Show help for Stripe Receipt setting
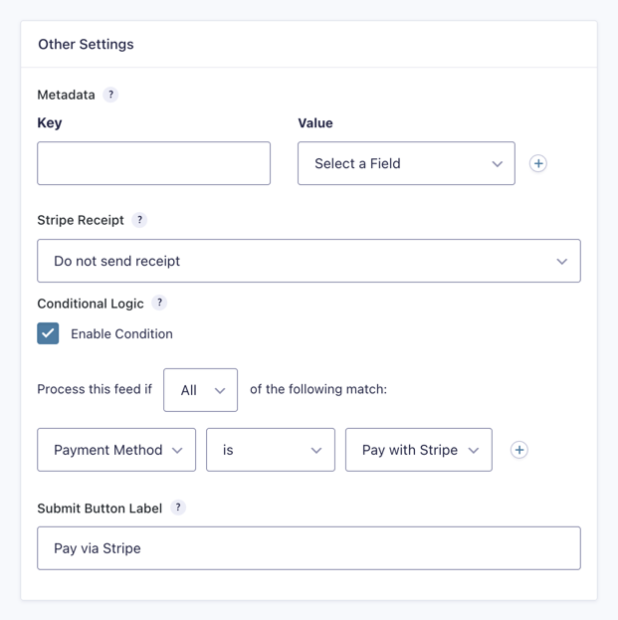Screen dimensions: 618x620 coord(140,220)
